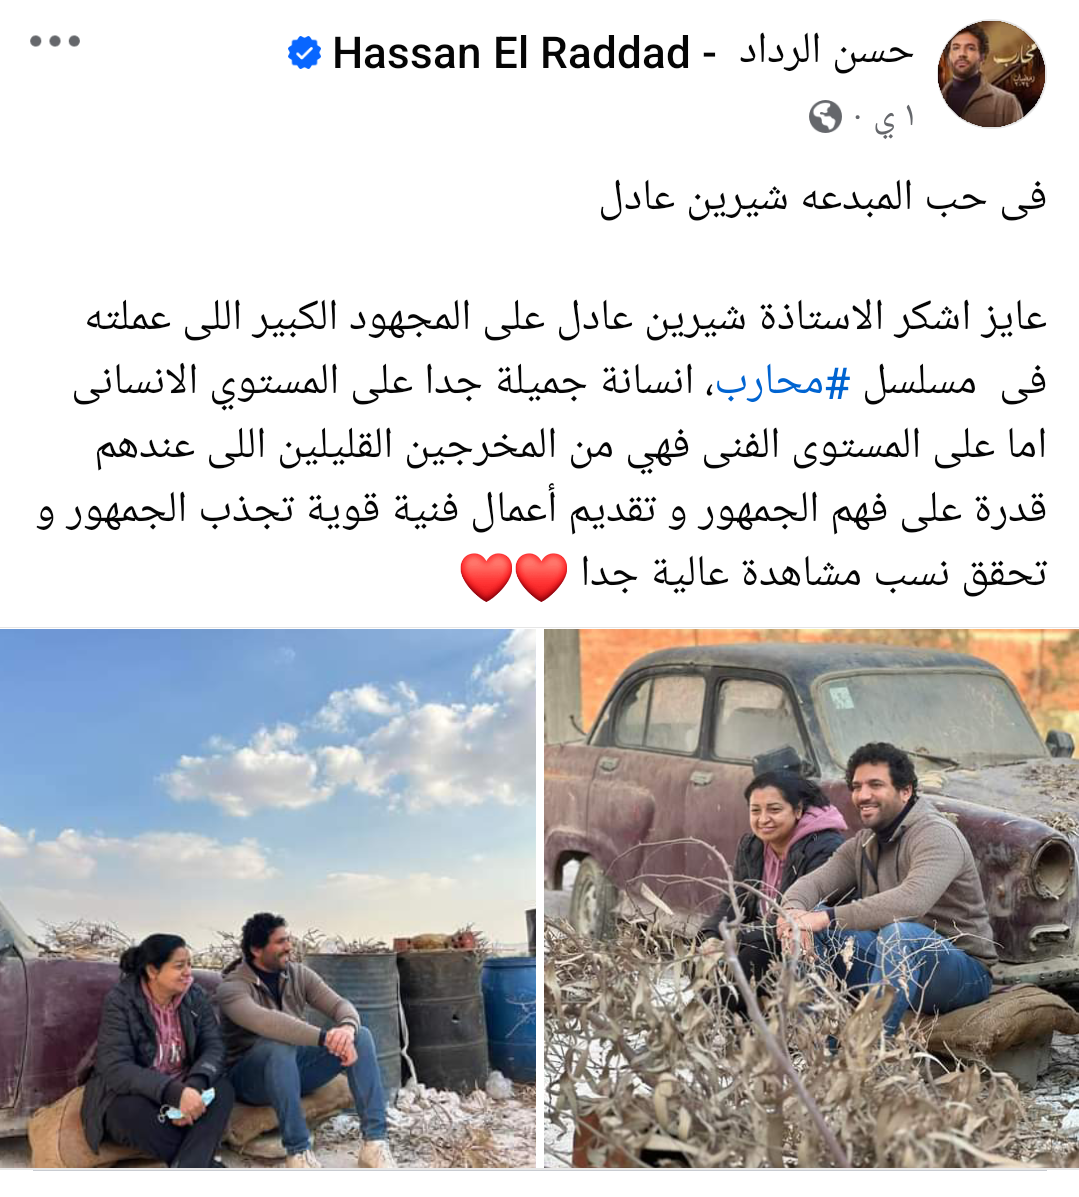Click the second red heart emoji
The height and width of the screenshot is (1197, 1079).
tap(486, 577)
